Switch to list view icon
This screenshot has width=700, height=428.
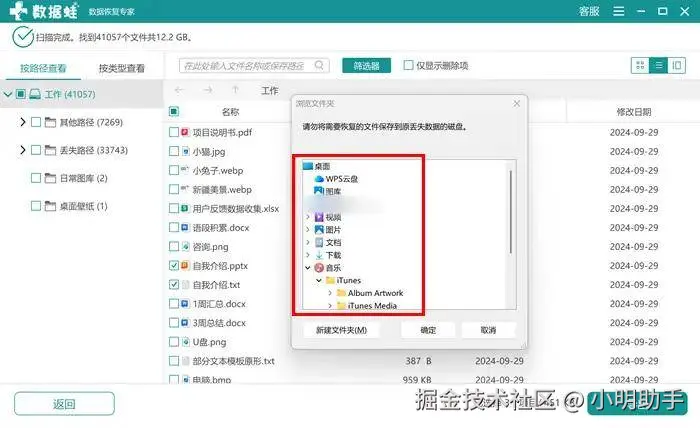pos(658,66)
